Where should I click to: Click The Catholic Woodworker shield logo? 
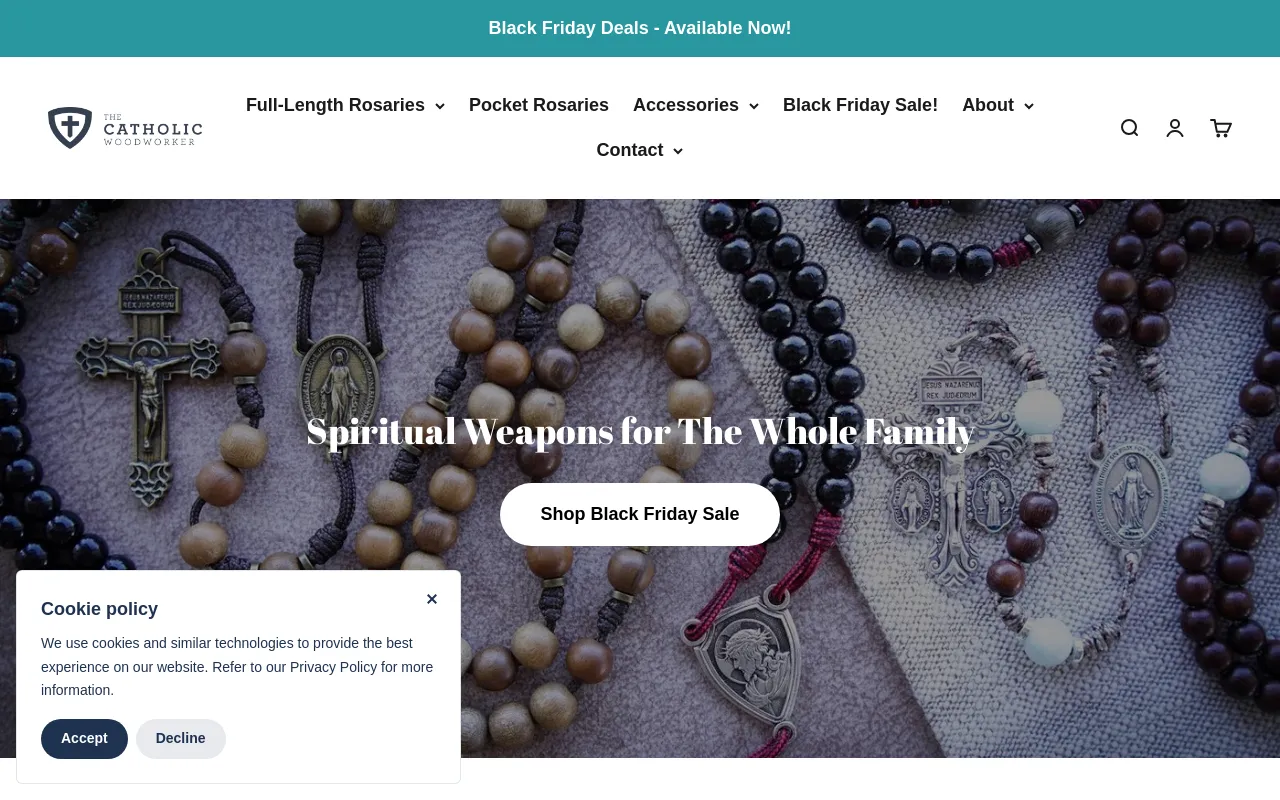click(x=70, y=128)
